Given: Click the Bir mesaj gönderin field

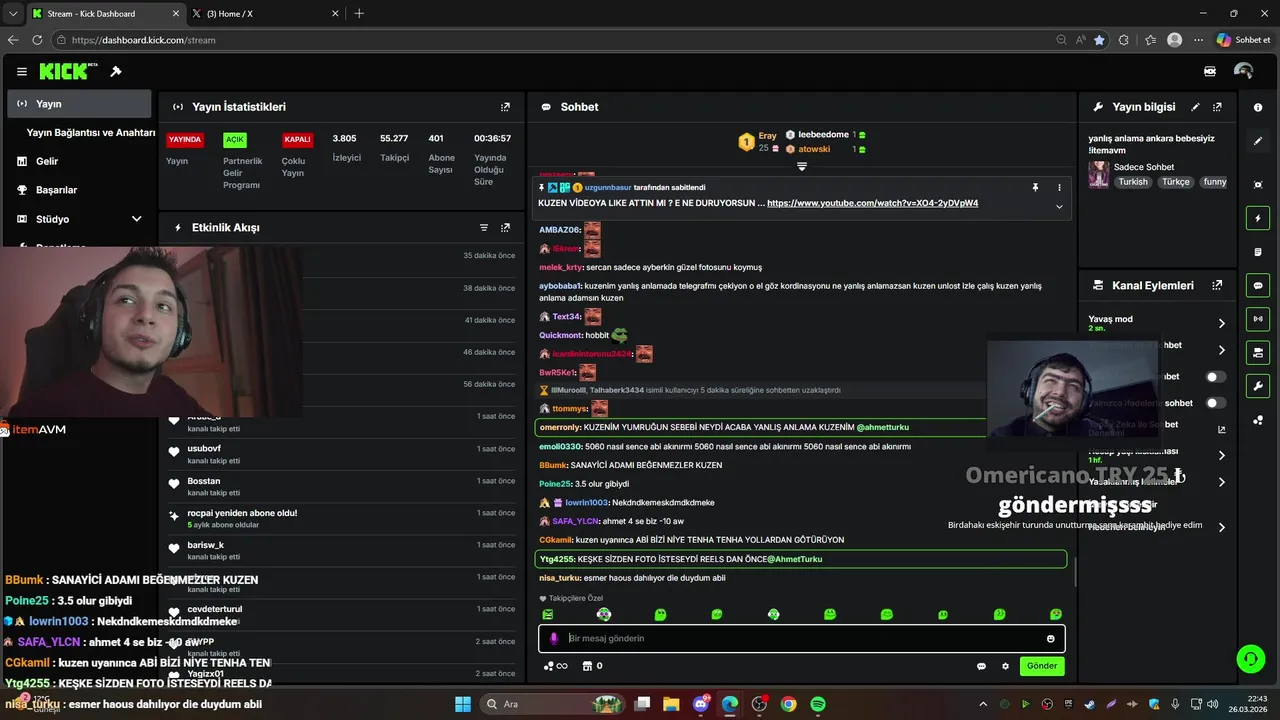Looking at the screenshot, I should 800,638.
